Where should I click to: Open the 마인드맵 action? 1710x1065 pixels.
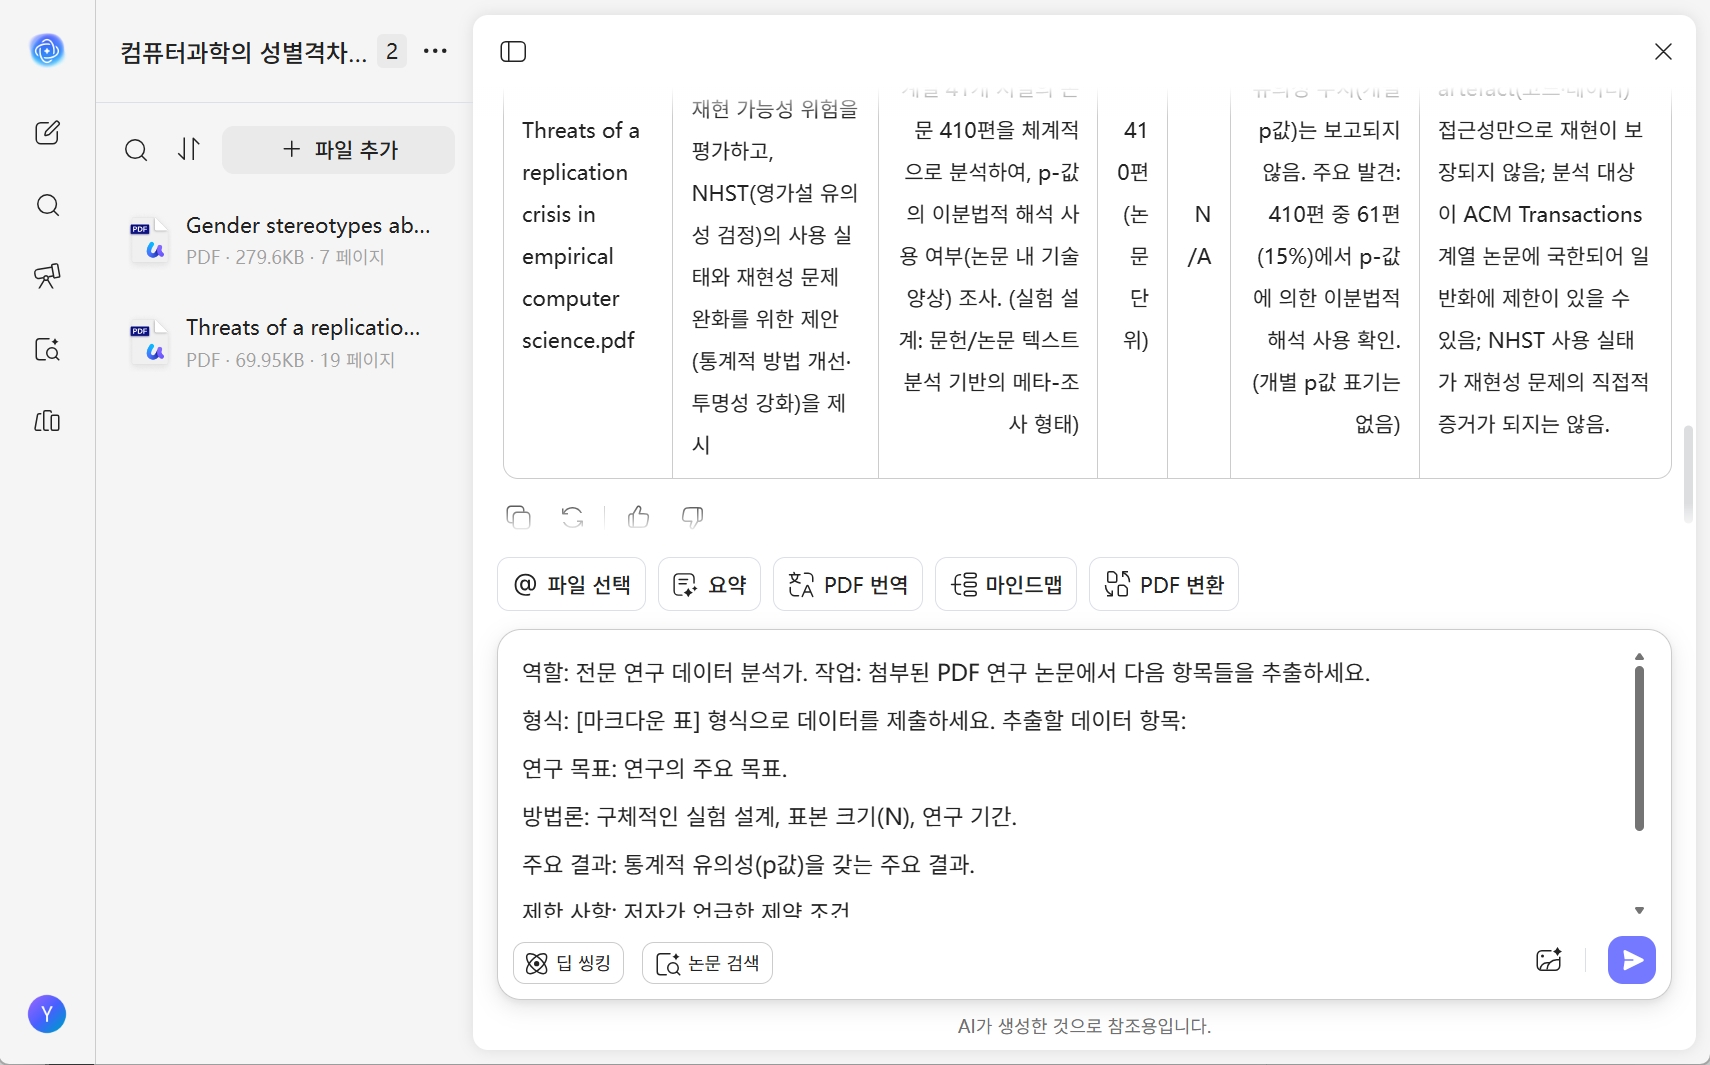1006,584
